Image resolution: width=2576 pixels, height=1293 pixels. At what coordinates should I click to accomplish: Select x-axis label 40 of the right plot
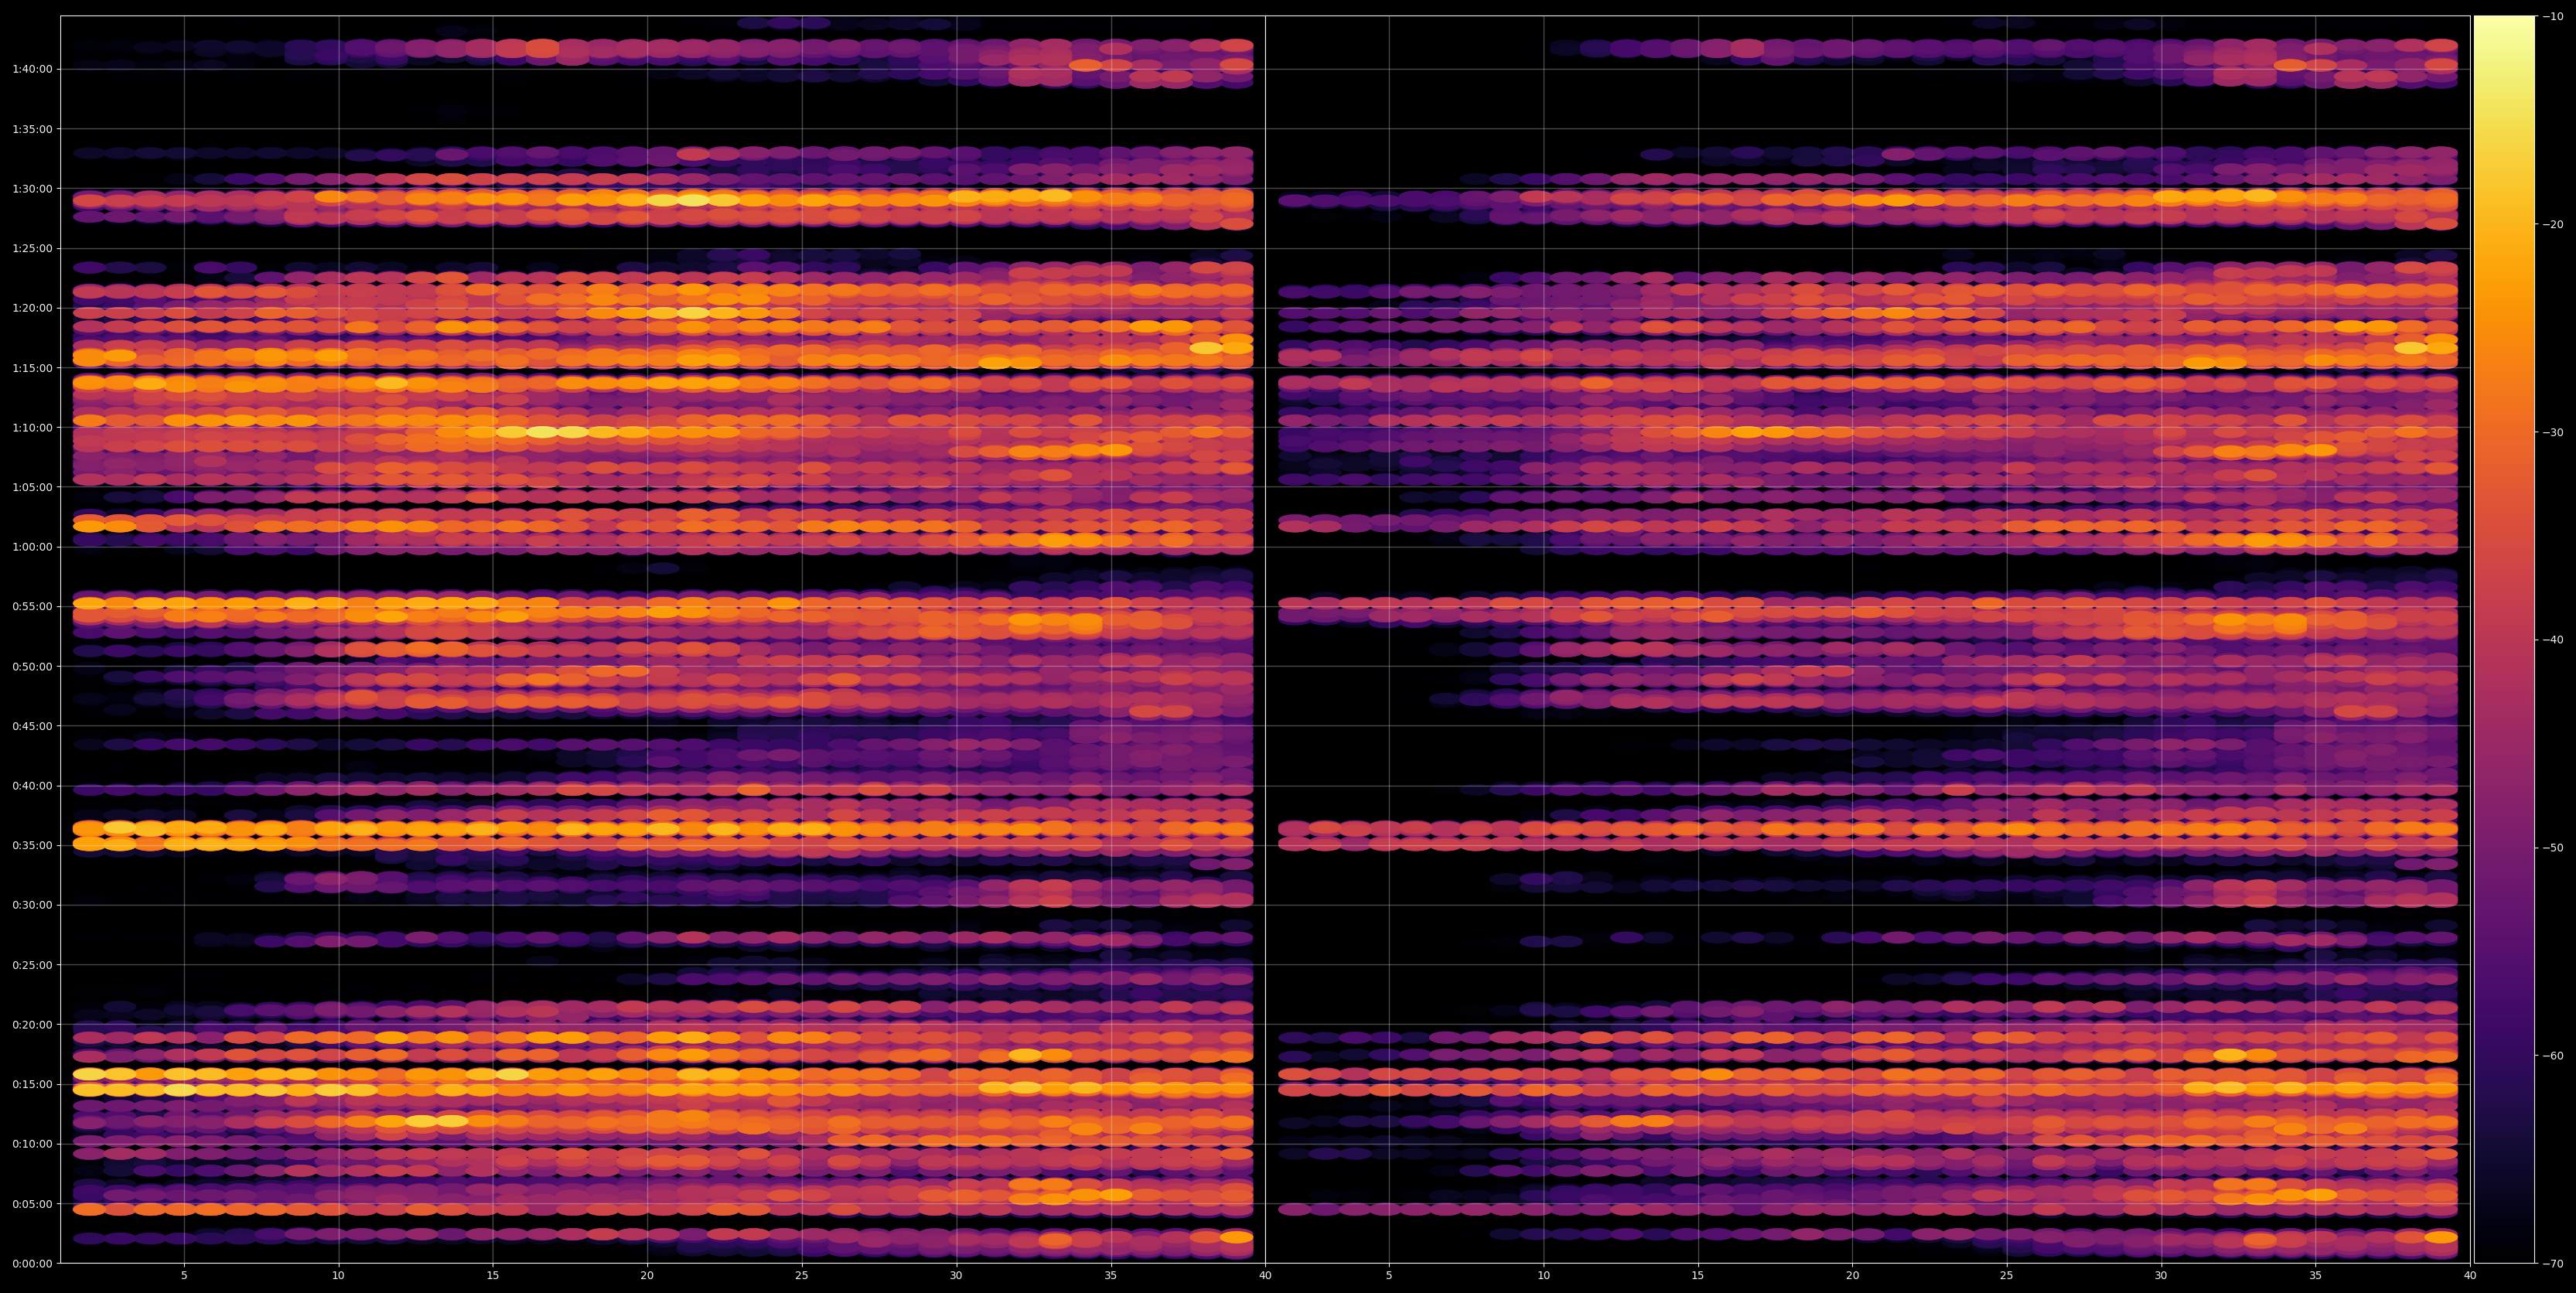click(x=2470, y=1276)
